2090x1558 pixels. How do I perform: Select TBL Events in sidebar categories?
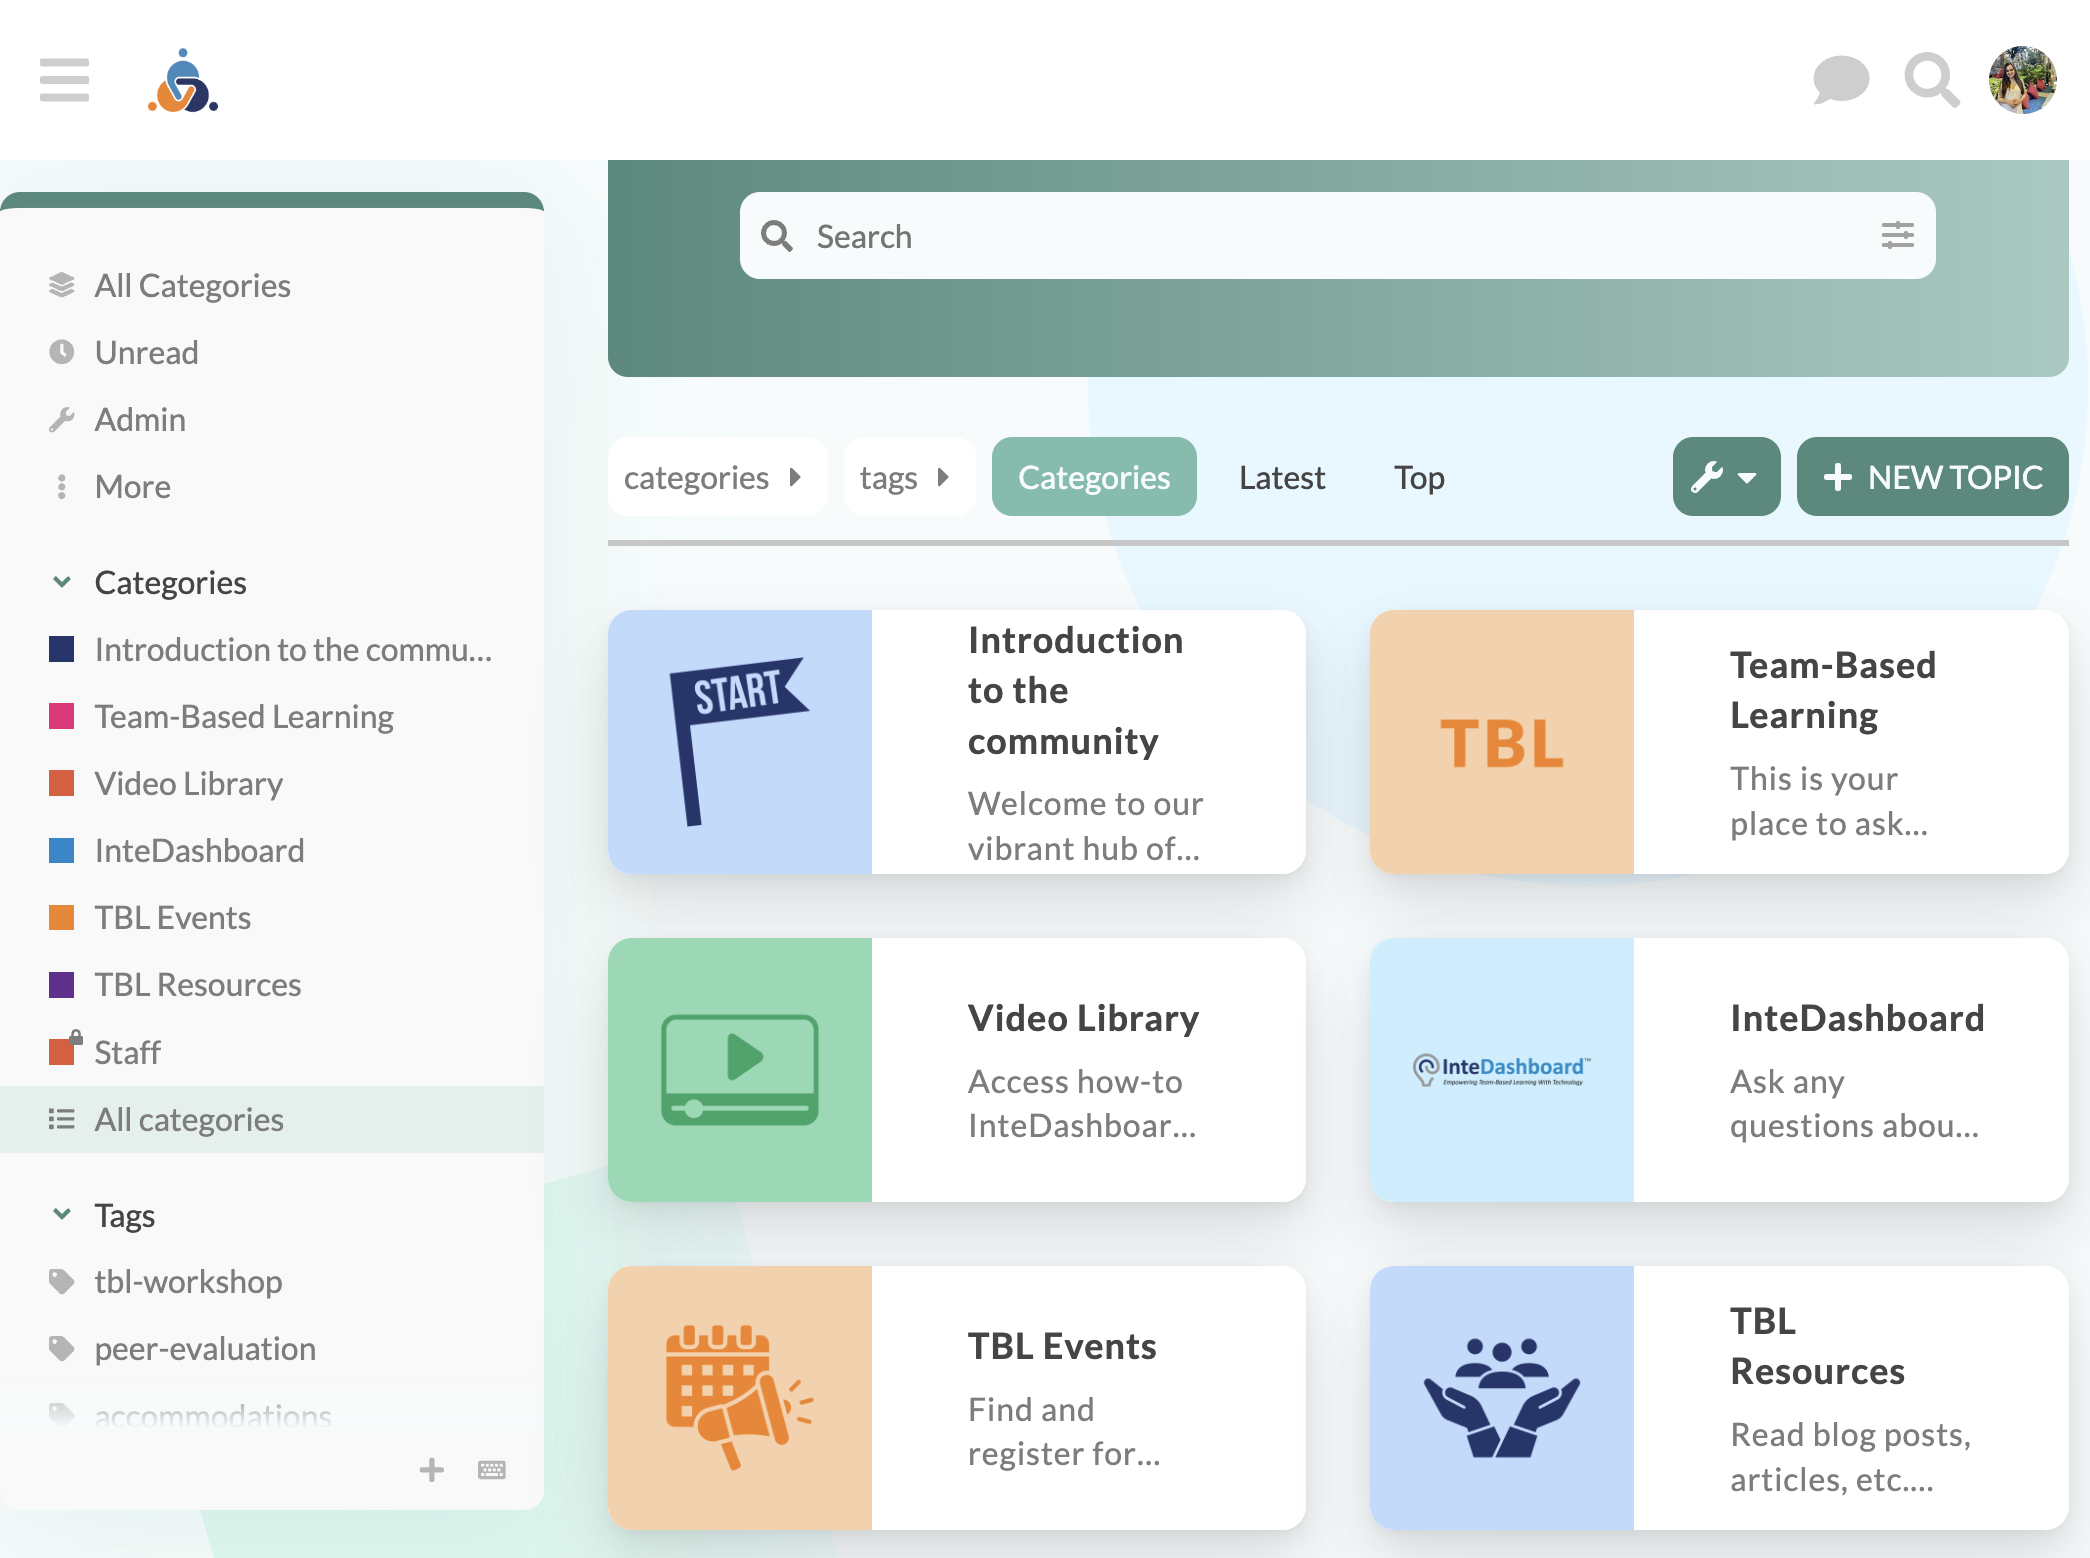(x=172, y=918)
